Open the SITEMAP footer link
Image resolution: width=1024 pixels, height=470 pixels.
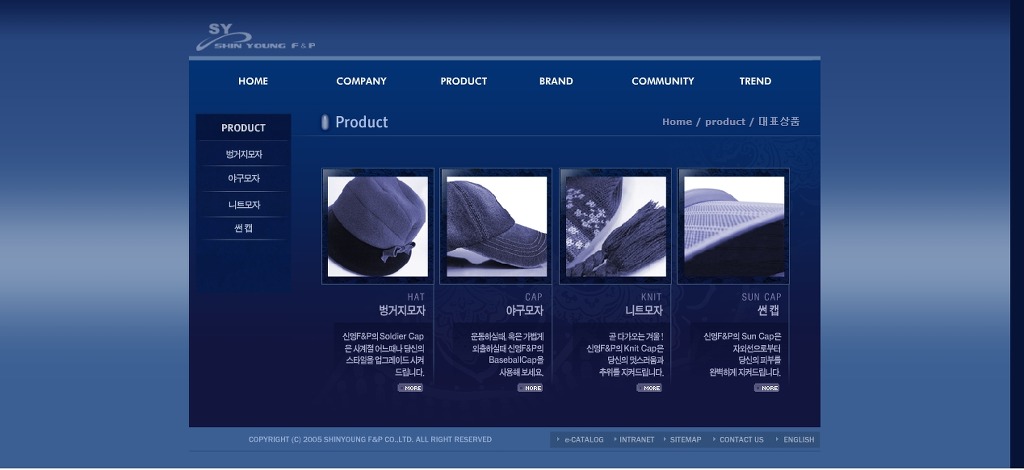click(x=686, y=439)
